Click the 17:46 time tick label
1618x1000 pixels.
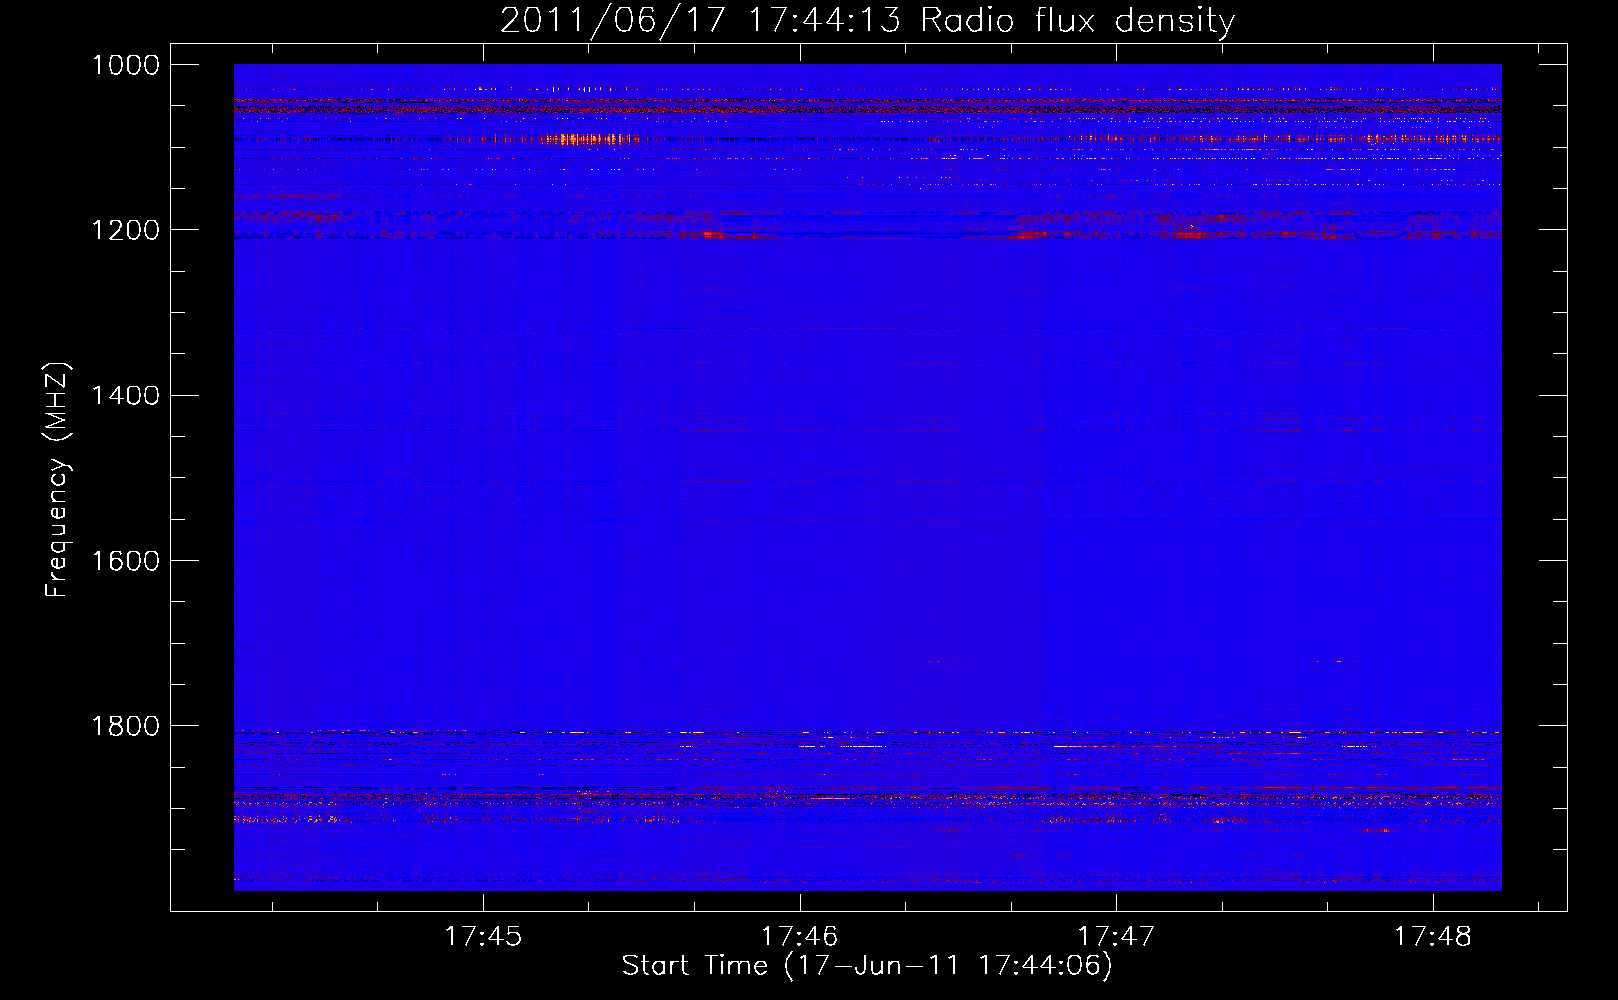(x=799, y=936)
